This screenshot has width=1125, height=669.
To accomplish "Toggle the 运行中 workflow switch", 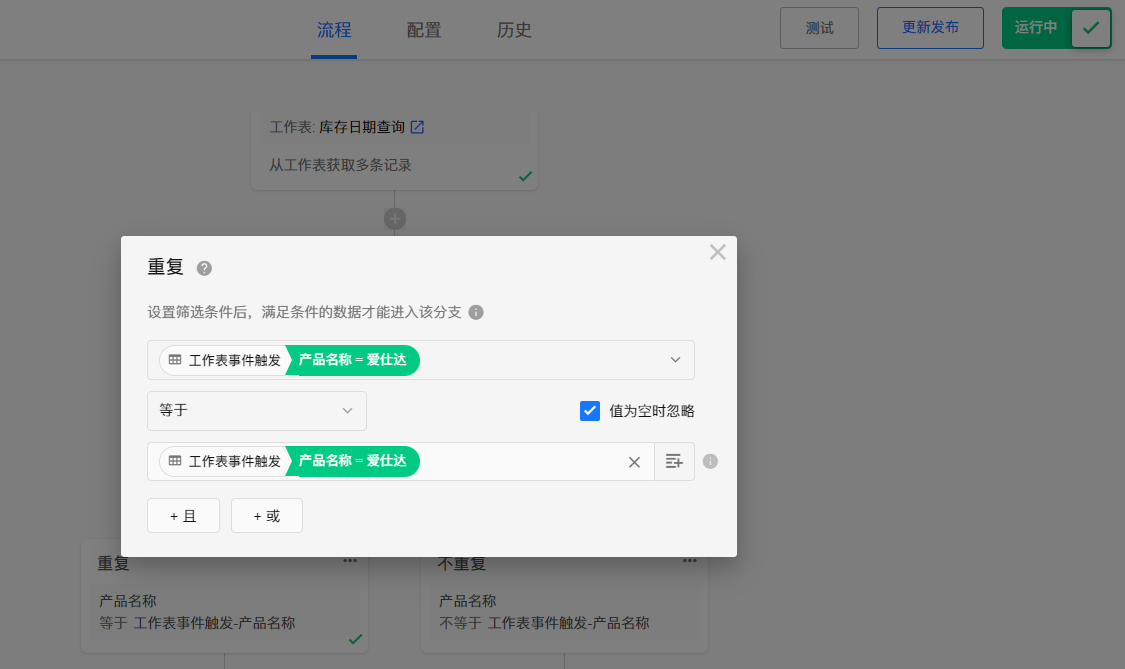I will (1090, 28).
